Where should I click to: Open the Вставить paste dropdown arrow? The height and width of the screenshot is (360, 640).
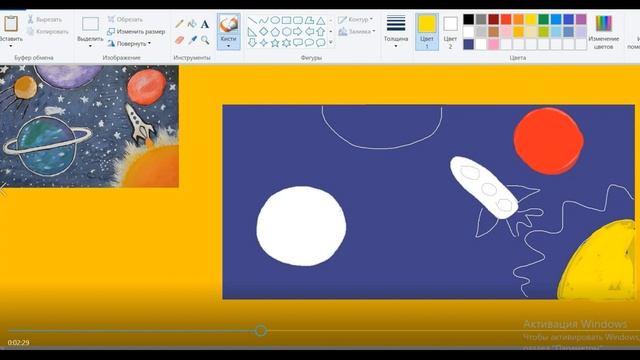coord(11,46)
